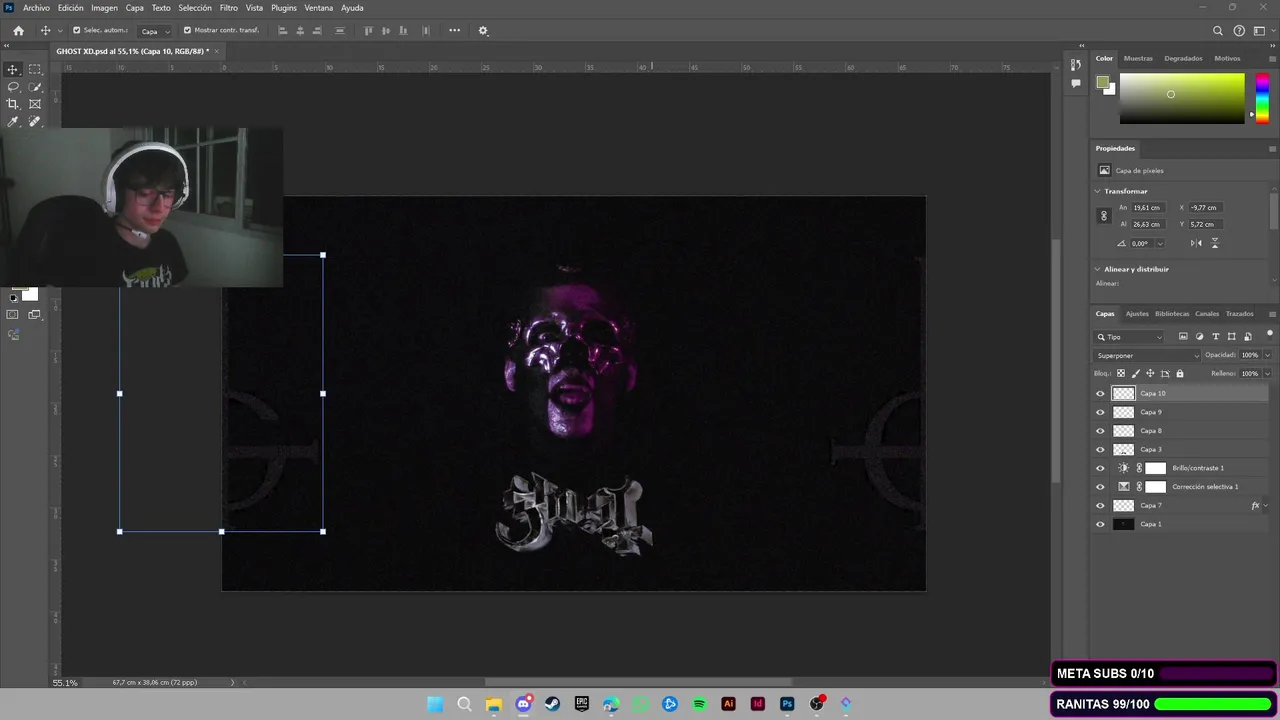Open Superponer blend mode dropdown
This screenshot has height=720, width=1280.
coord(1147,355)
